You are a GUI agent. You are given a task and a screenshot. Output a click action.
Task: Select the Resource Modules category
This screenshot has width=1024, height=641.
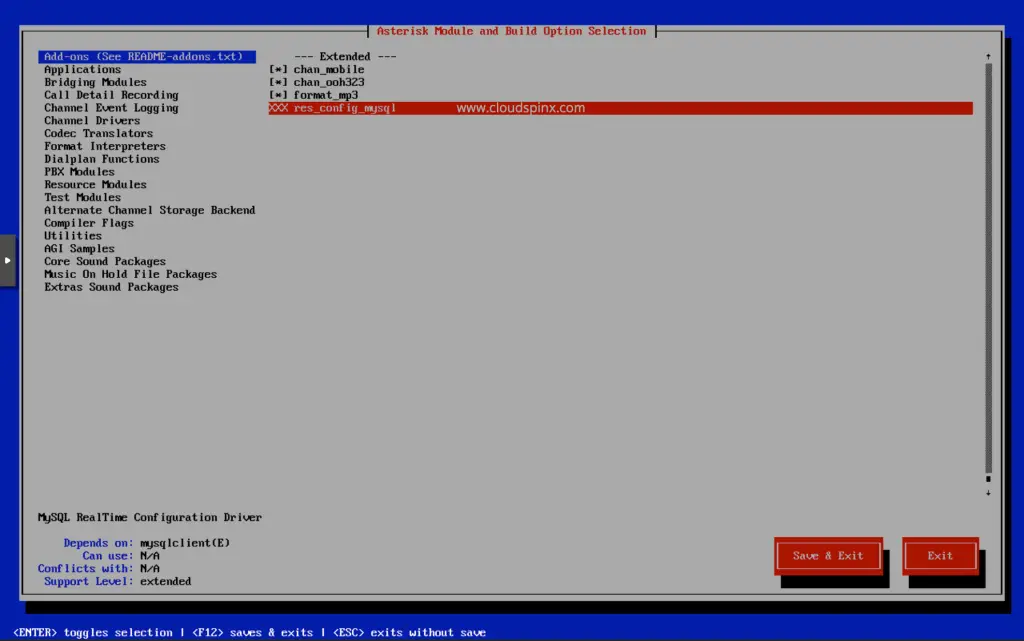click(94, 184)
